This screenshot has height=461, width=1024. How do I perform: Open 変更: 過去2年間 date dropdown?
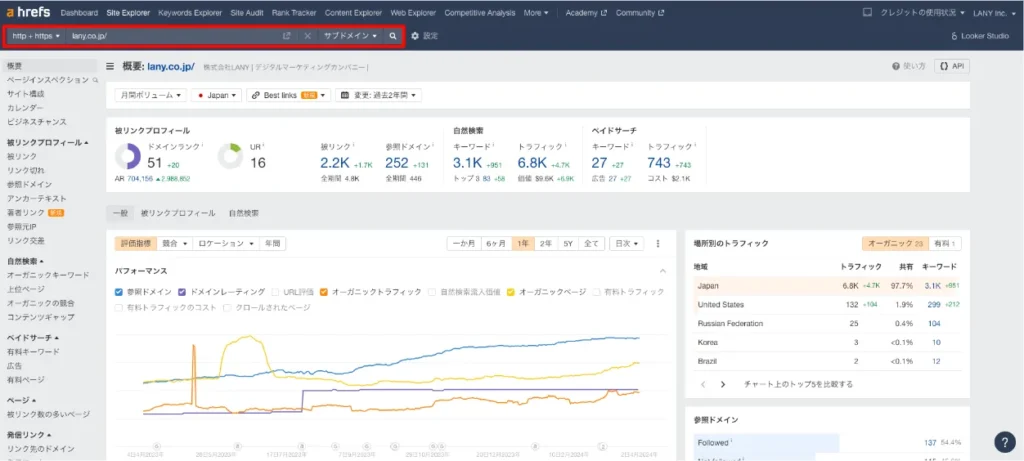pyautogui.click(x=379, y=95)
